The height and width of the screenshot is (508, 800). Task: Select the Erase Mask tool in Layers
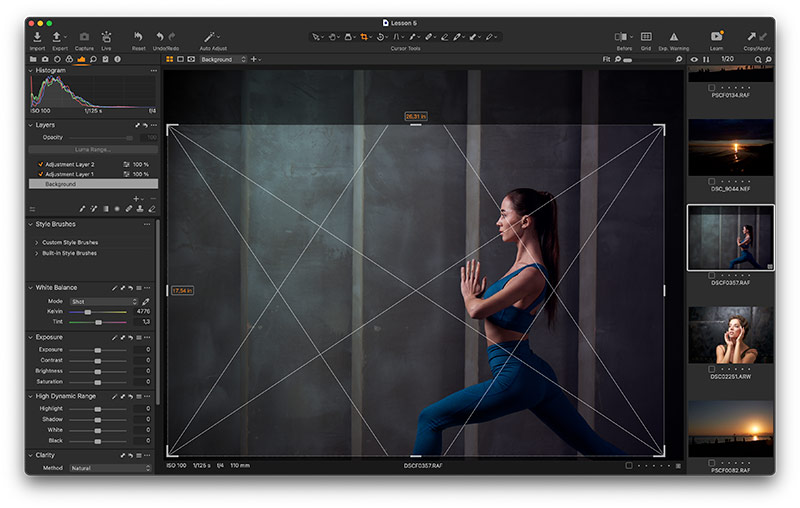click(x=152, y=209)
